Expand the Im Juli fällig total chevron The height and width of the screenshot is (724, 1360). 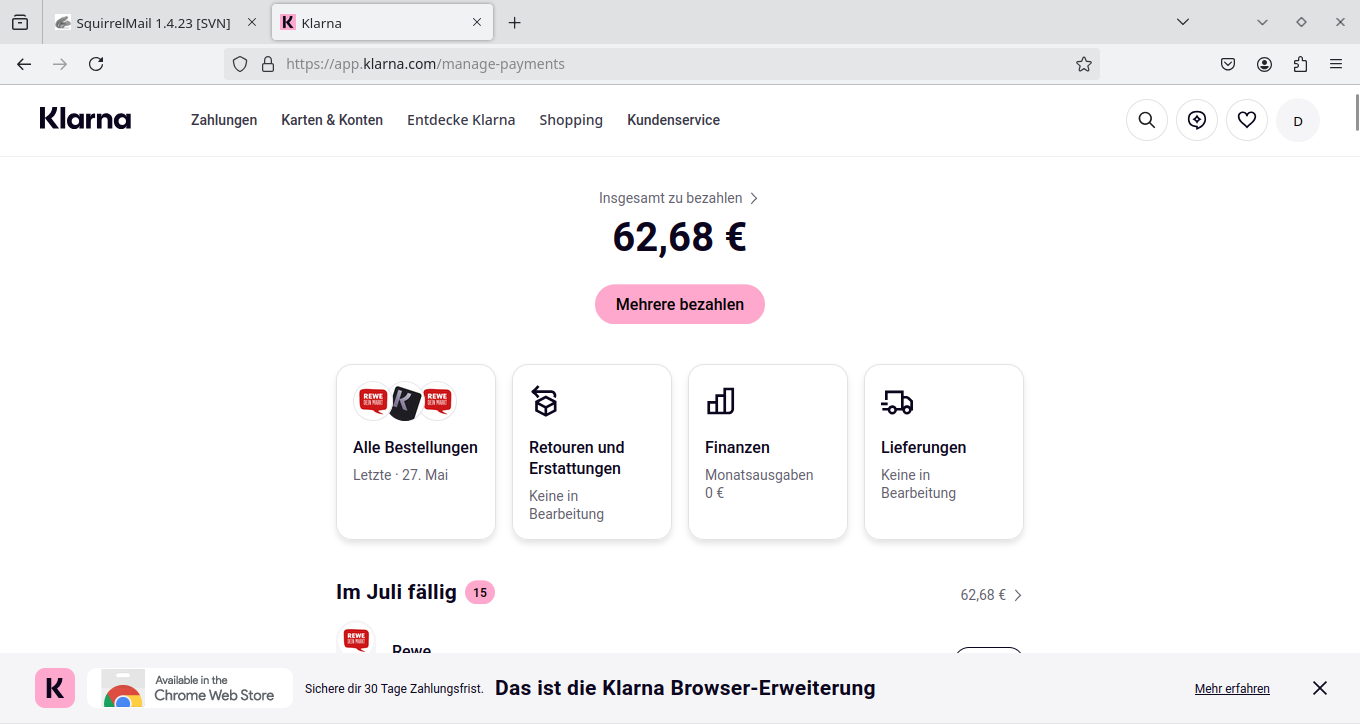1018,595
